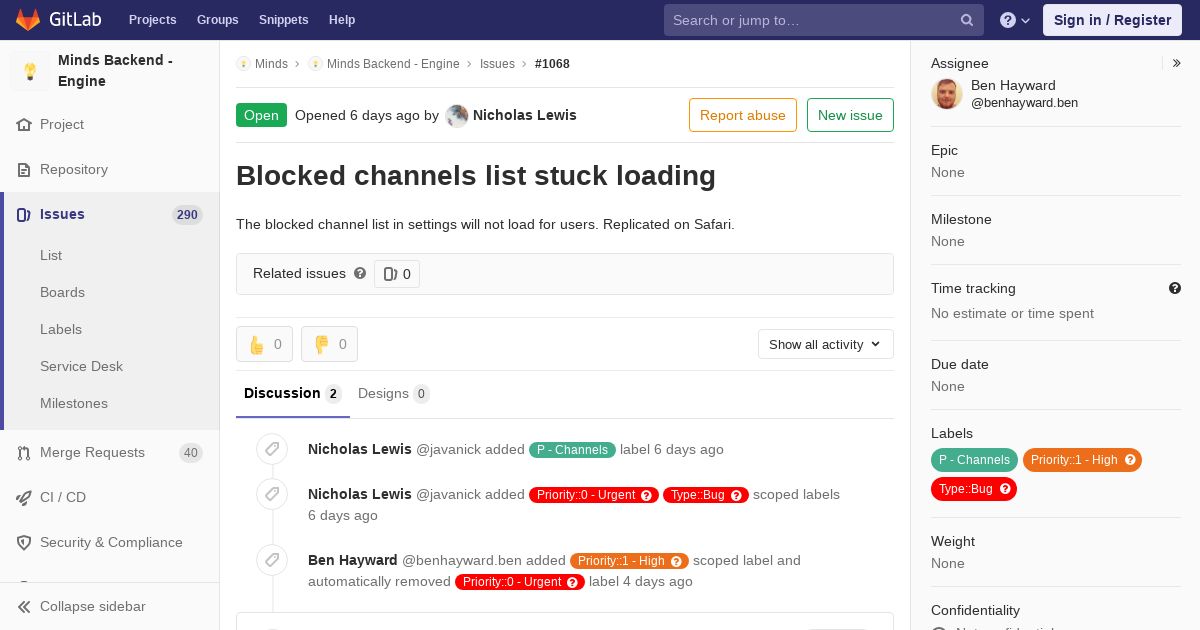This screenshot has height=630, width=1200.
Task: Click Ben Hayward's assignee avatar
Action: [947, 94]
